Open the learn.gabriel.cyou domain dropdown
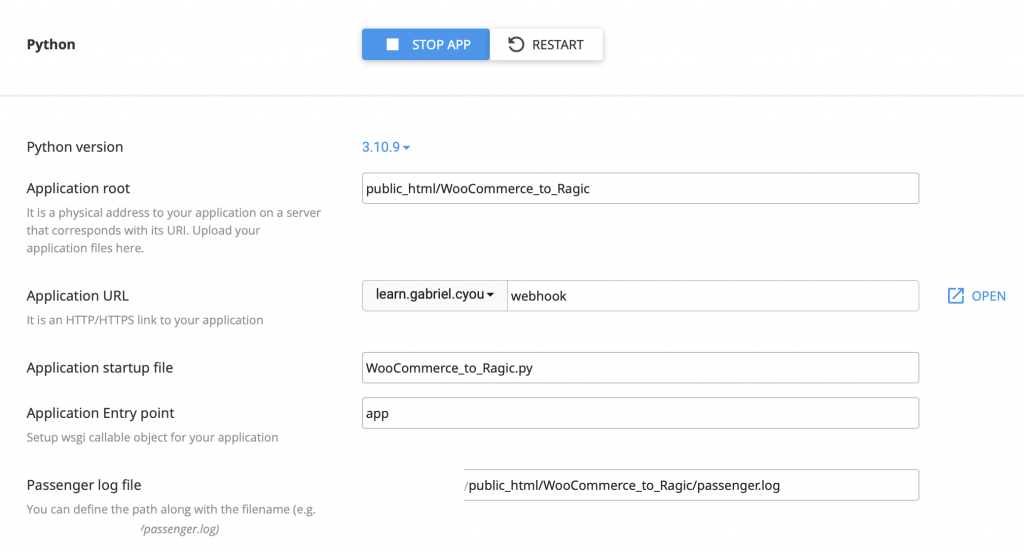The height and width of the screenshot is (552, 1024). (x=434, y=296)
